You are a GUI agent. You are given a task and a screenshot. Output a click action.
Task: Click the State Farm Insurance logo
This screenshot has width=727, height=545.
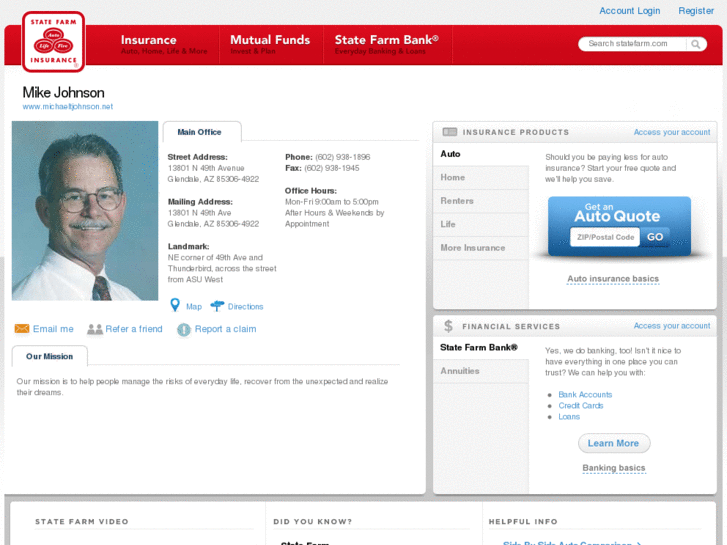[x=53, y=42]
